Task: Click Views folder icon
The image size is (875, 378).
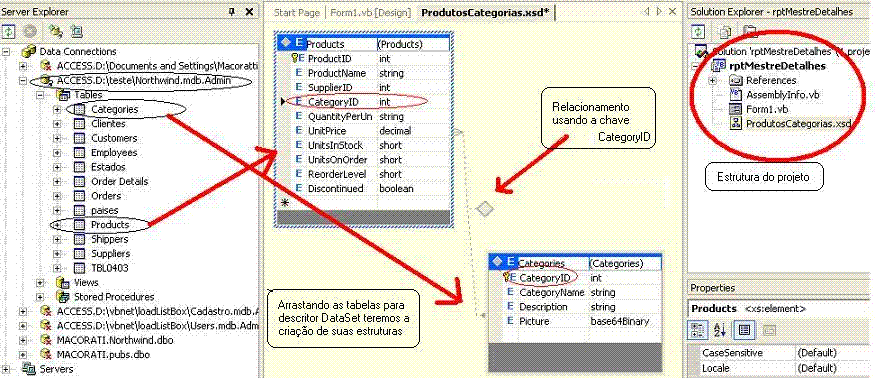Action: 63,283
